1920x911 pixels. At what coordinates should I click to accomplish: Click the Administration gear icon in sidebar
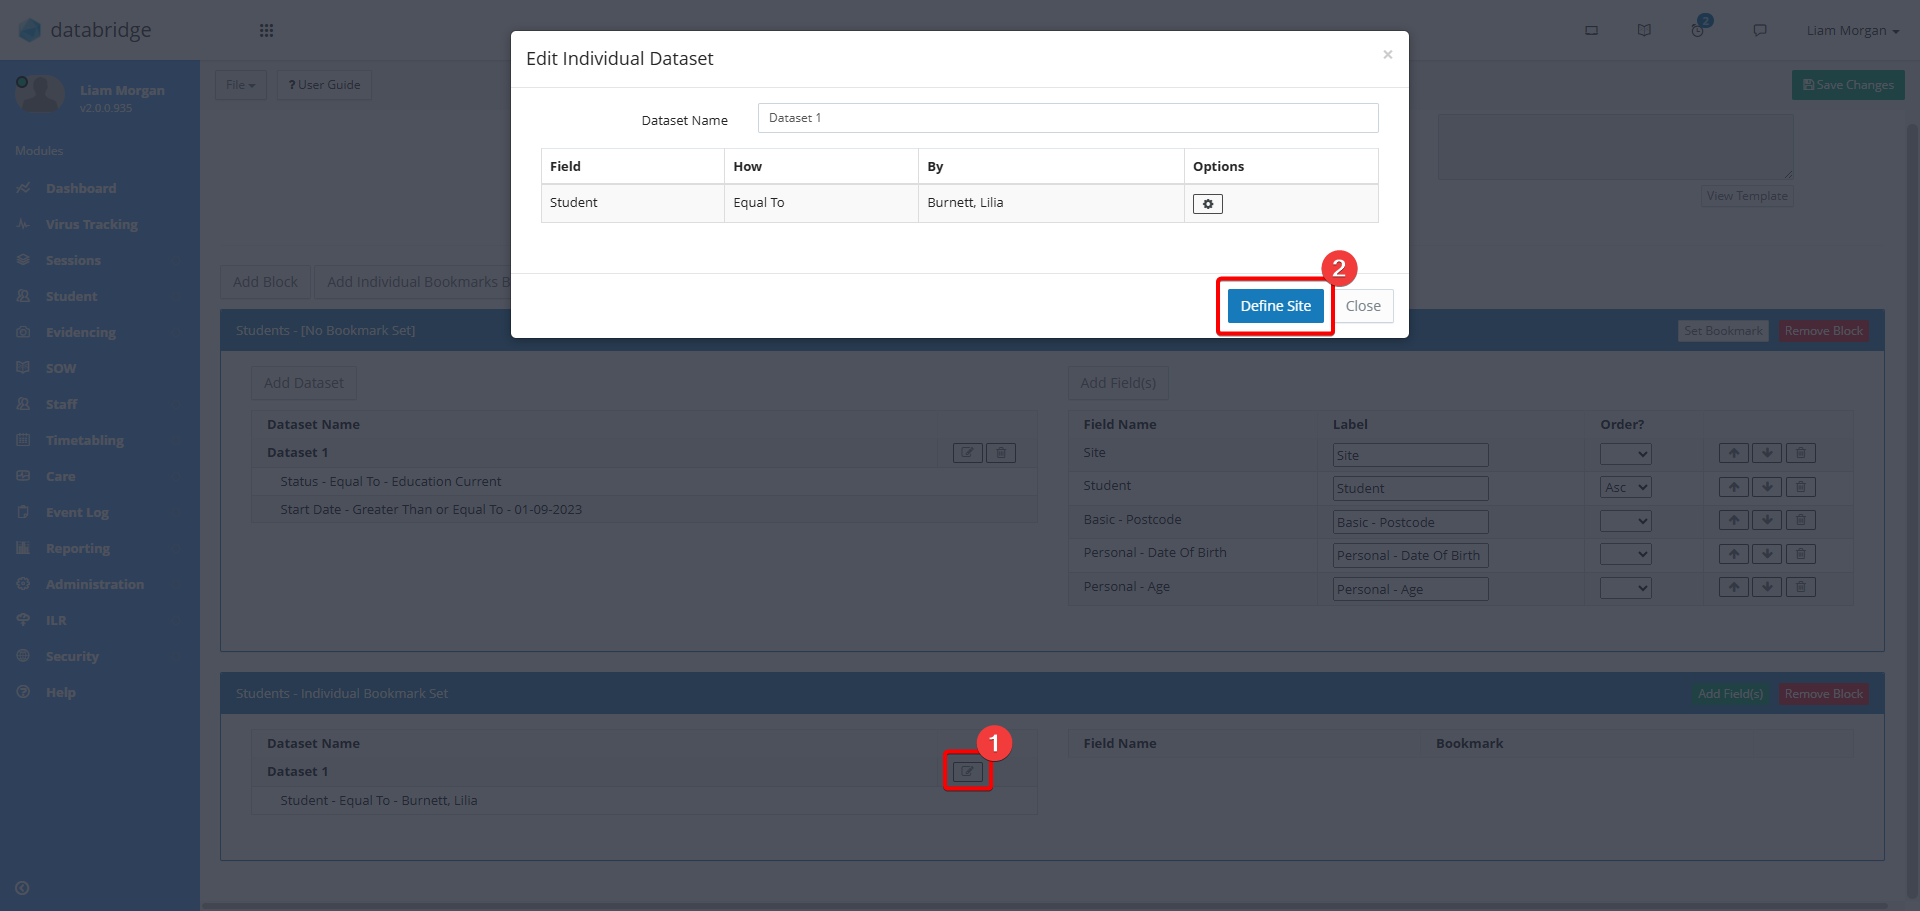23,584
